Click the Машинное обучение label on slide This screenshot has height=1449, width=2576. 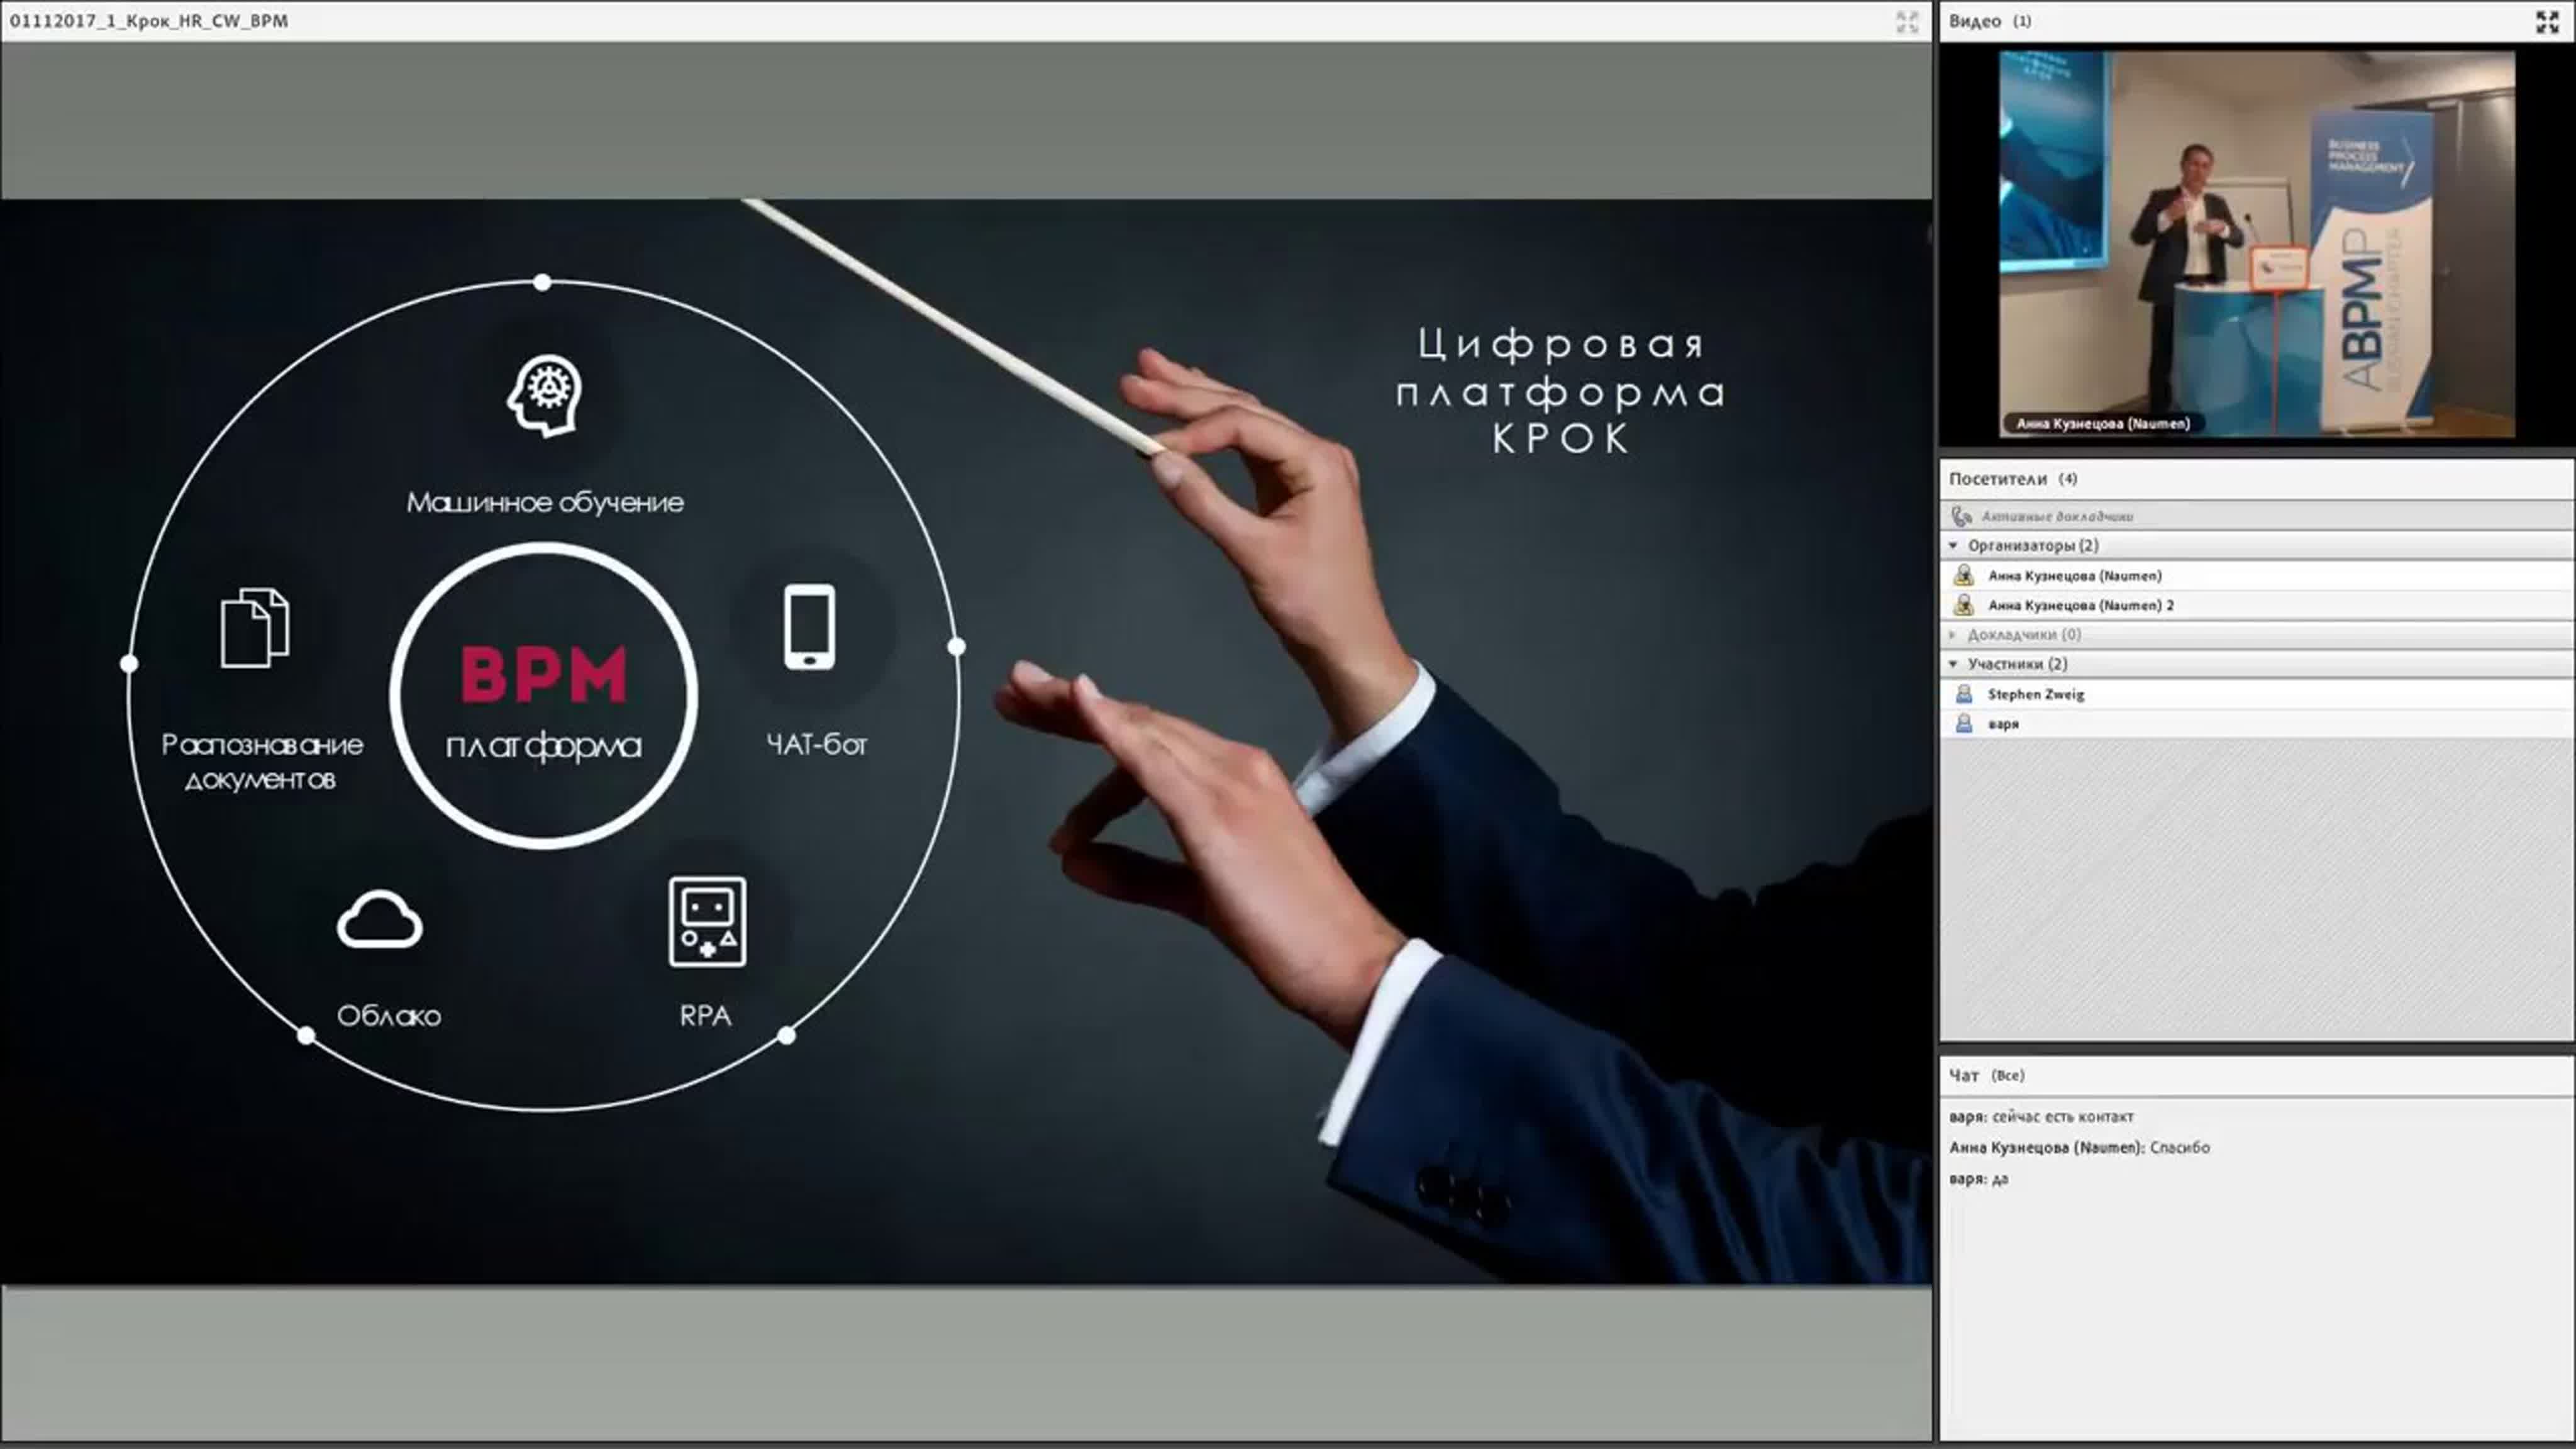coord(545,502)
